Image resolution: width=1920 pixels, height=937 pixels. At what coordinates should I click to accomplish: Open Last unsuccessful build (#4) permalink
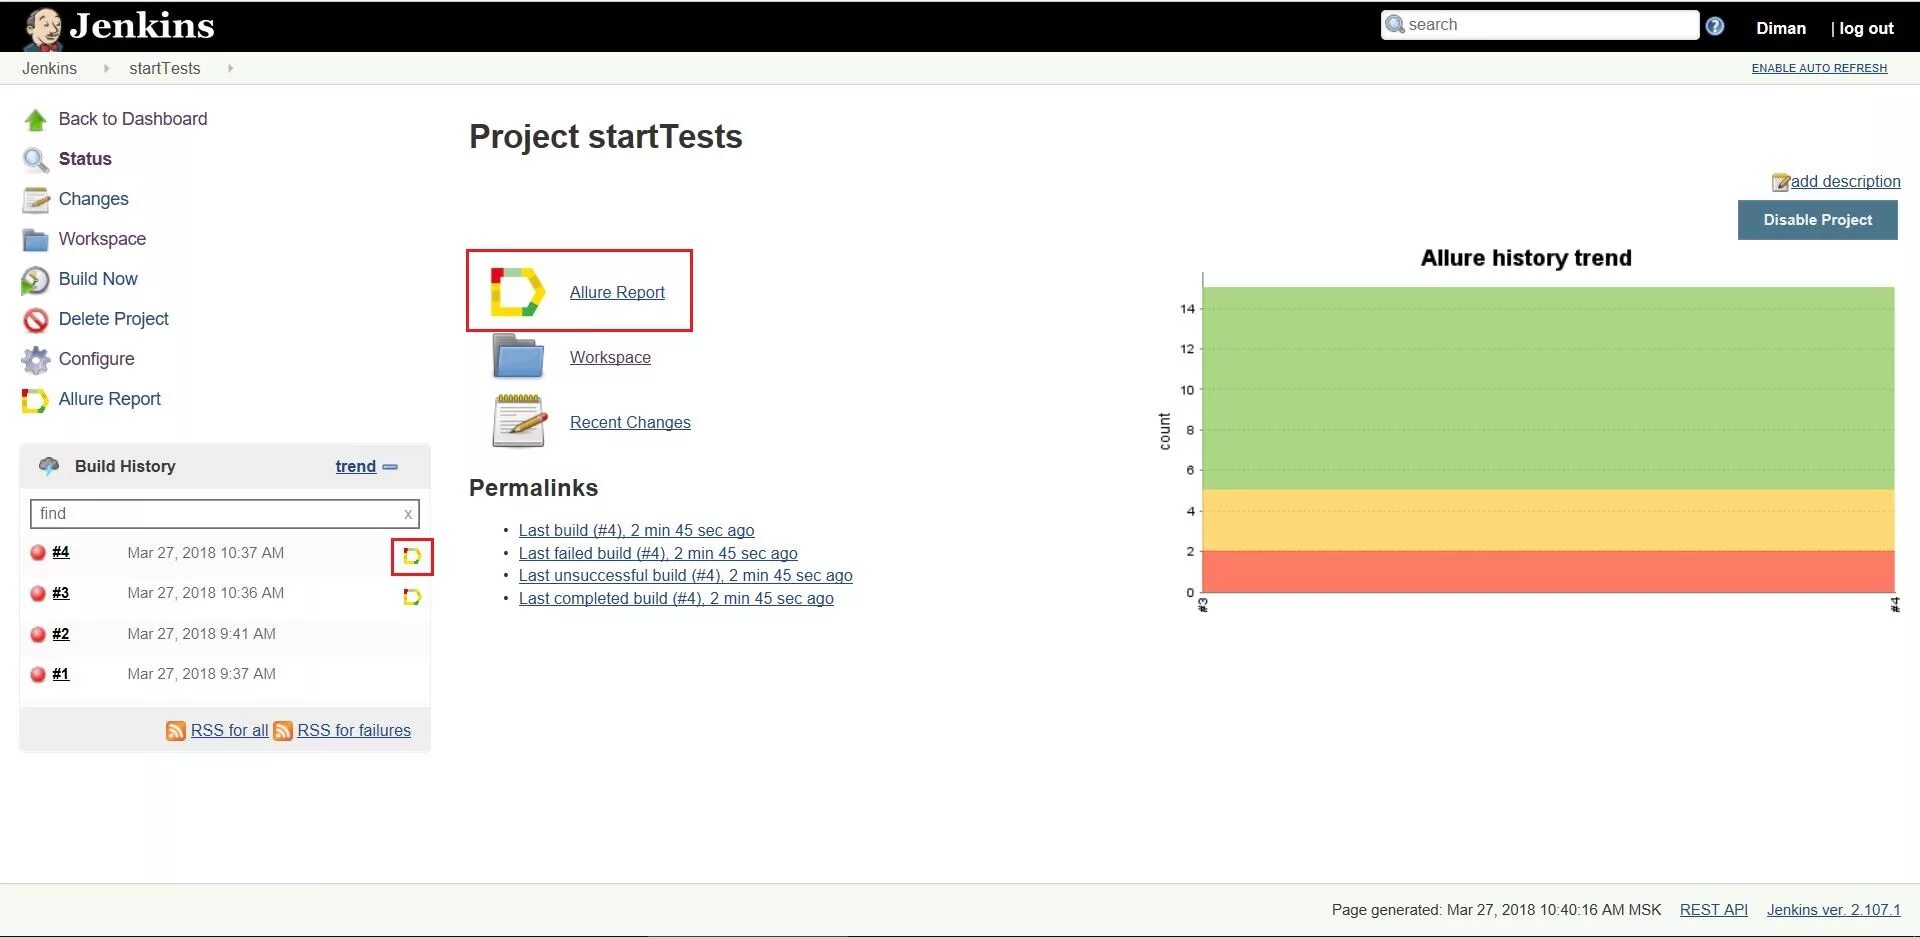pos(685,575)
